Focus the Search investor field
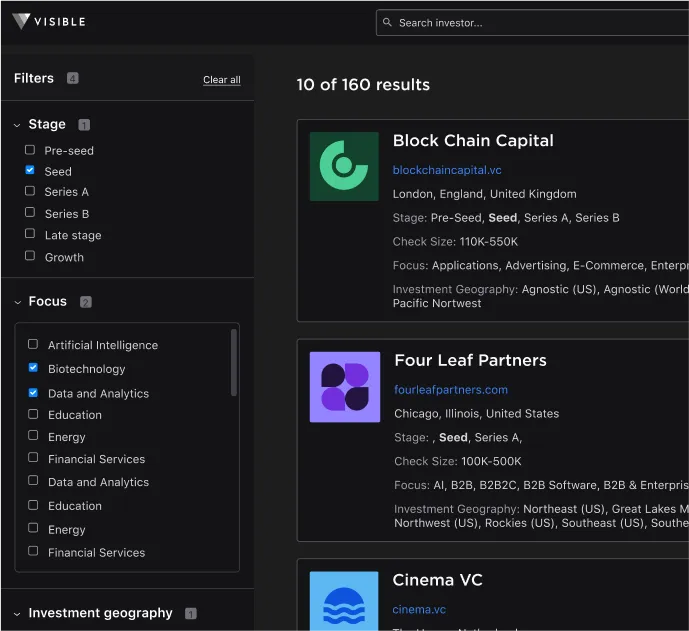 [532, 23]
